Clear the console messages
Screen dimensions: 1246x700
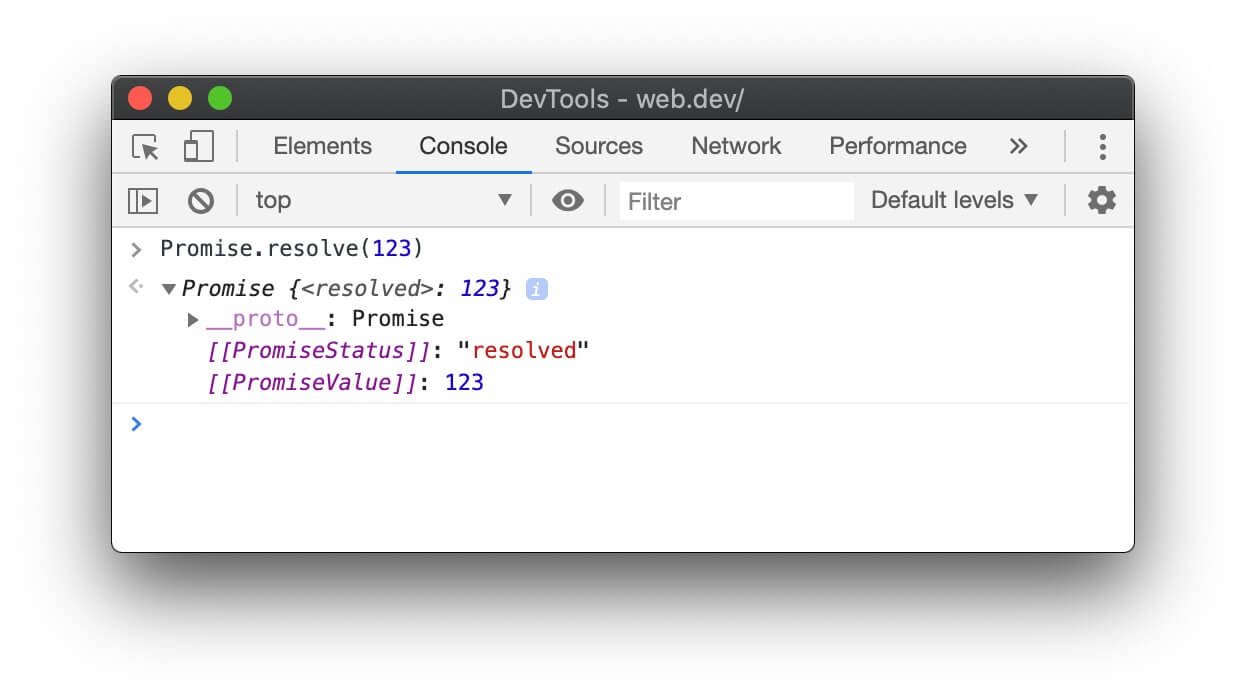coord(201,200)
